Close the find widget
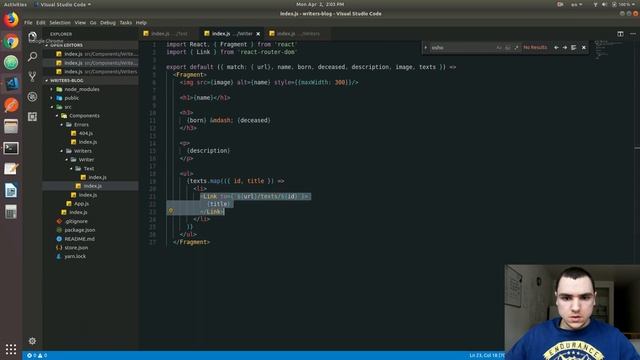This screenshot has height=360, width=640. pos(584,48)
